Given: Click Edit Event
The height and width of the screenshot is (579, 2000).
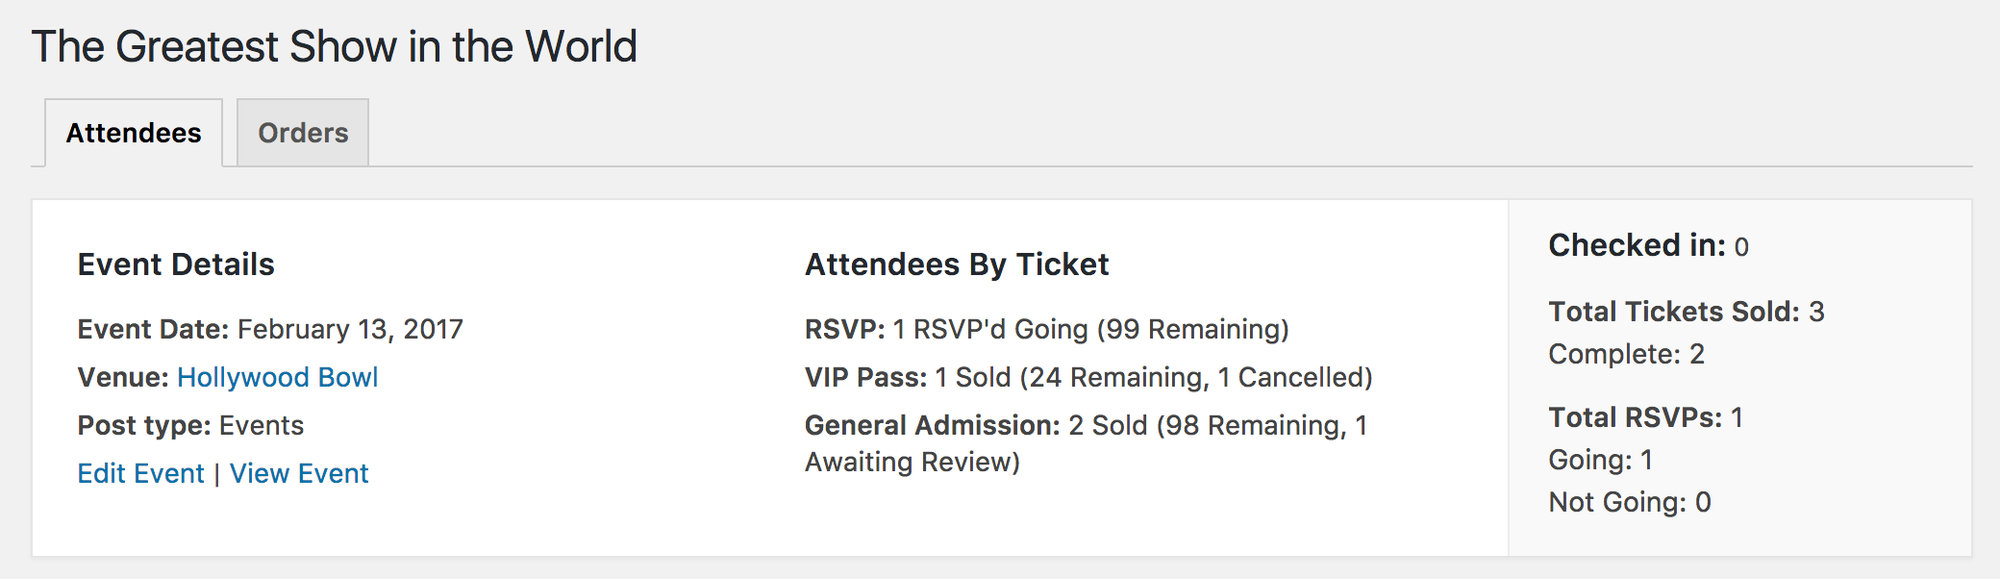Looking at the screenshot, I should 140,473.
